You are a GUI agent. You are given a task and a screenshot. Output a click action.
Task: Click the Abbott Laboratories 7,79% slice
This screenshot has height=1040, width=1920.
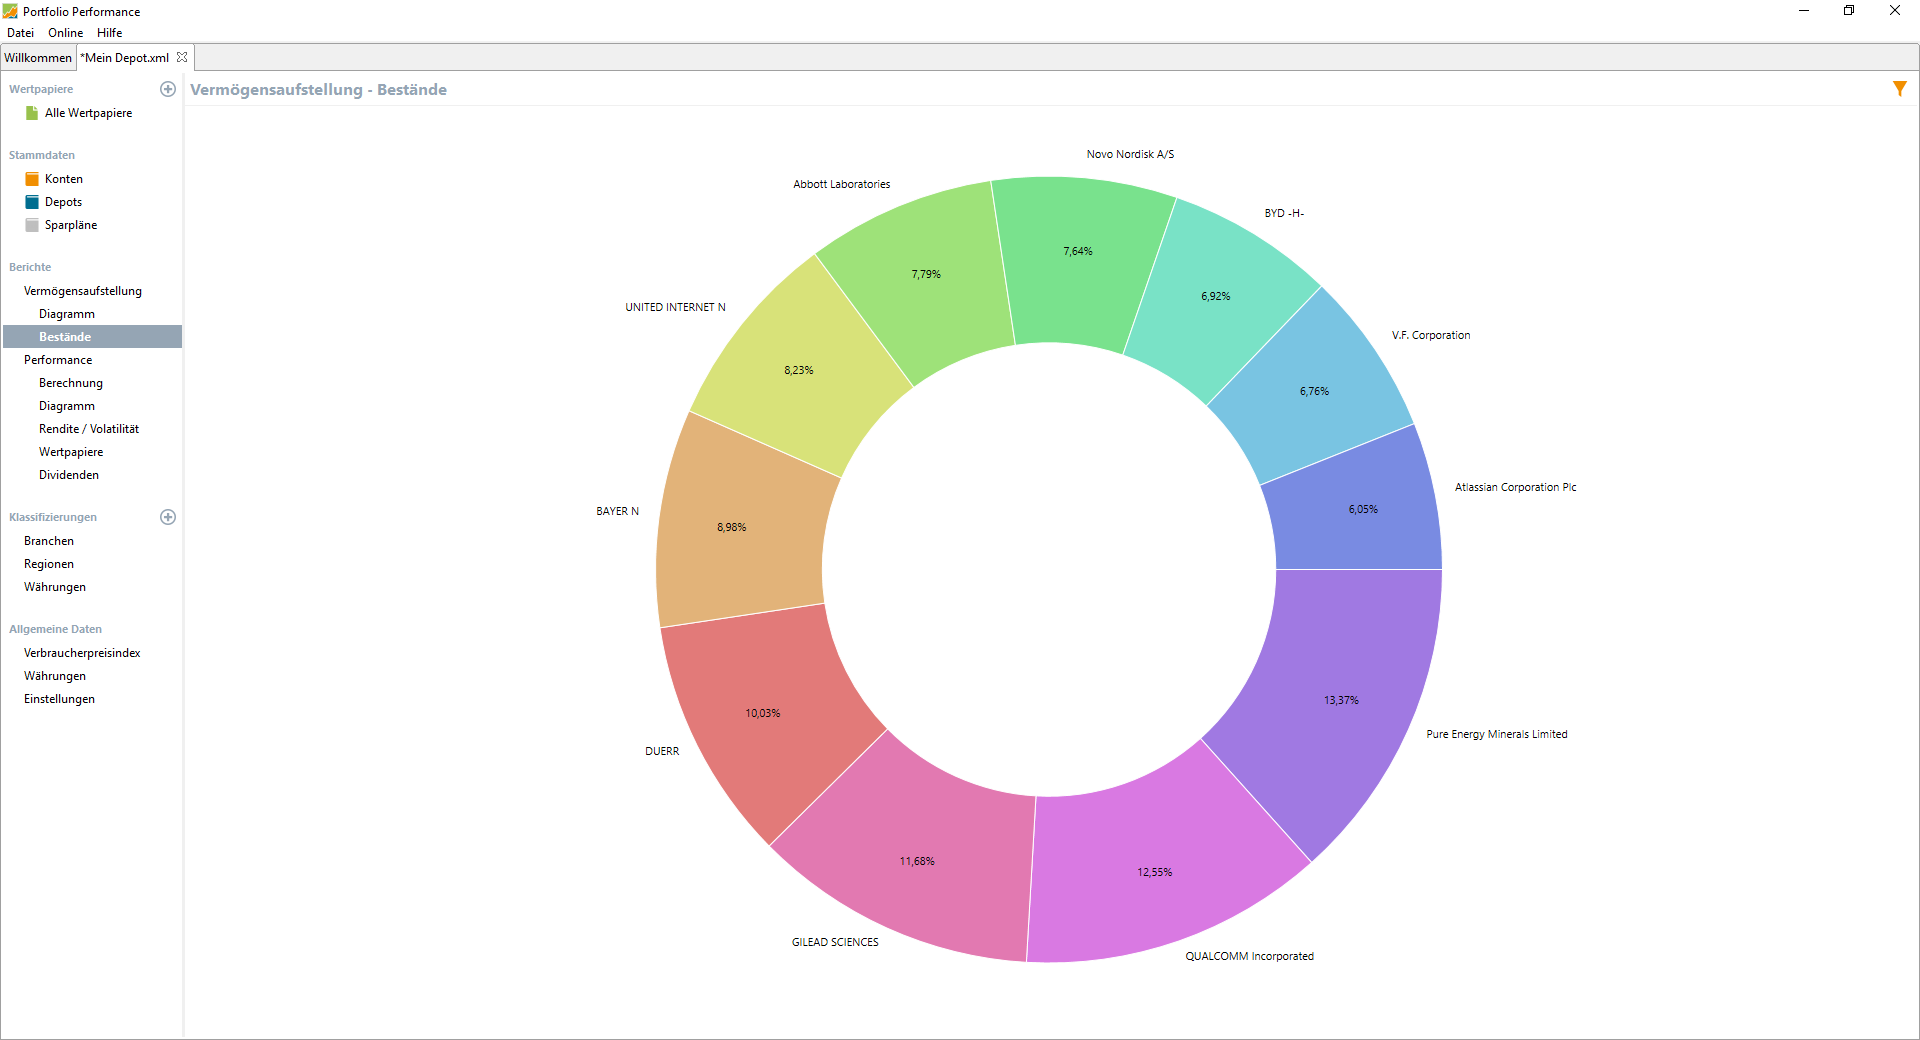tap(925, 275)
